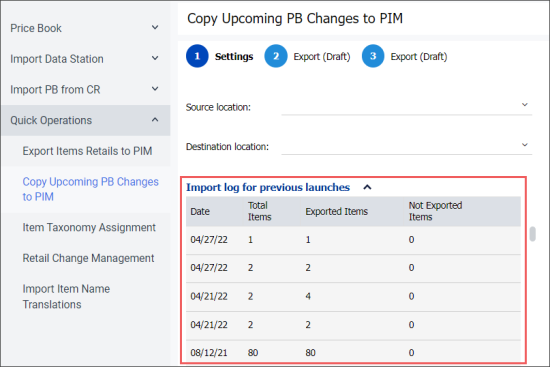The height and width of the screenshot is (367, 550).
Task: Click the step 3 circle icon
Action: (373, 56)
